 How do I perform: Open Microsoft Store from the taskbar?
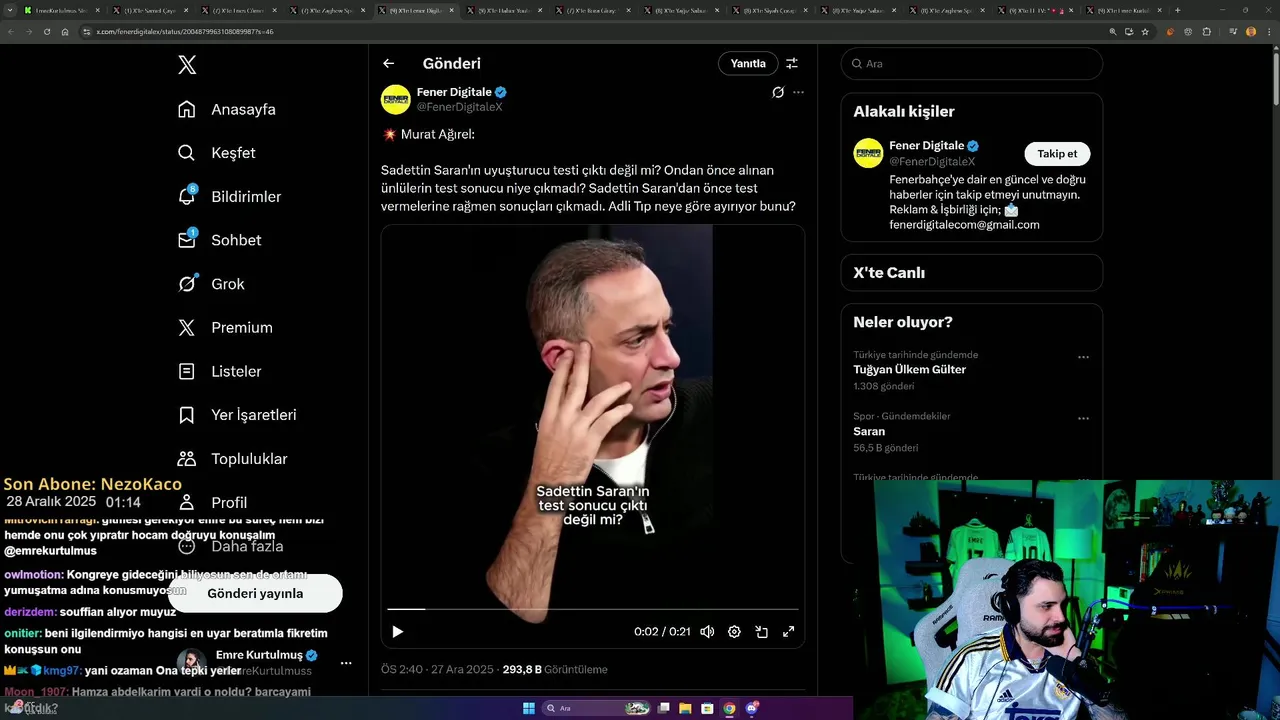pyautogui.click(x=708, y=708)
